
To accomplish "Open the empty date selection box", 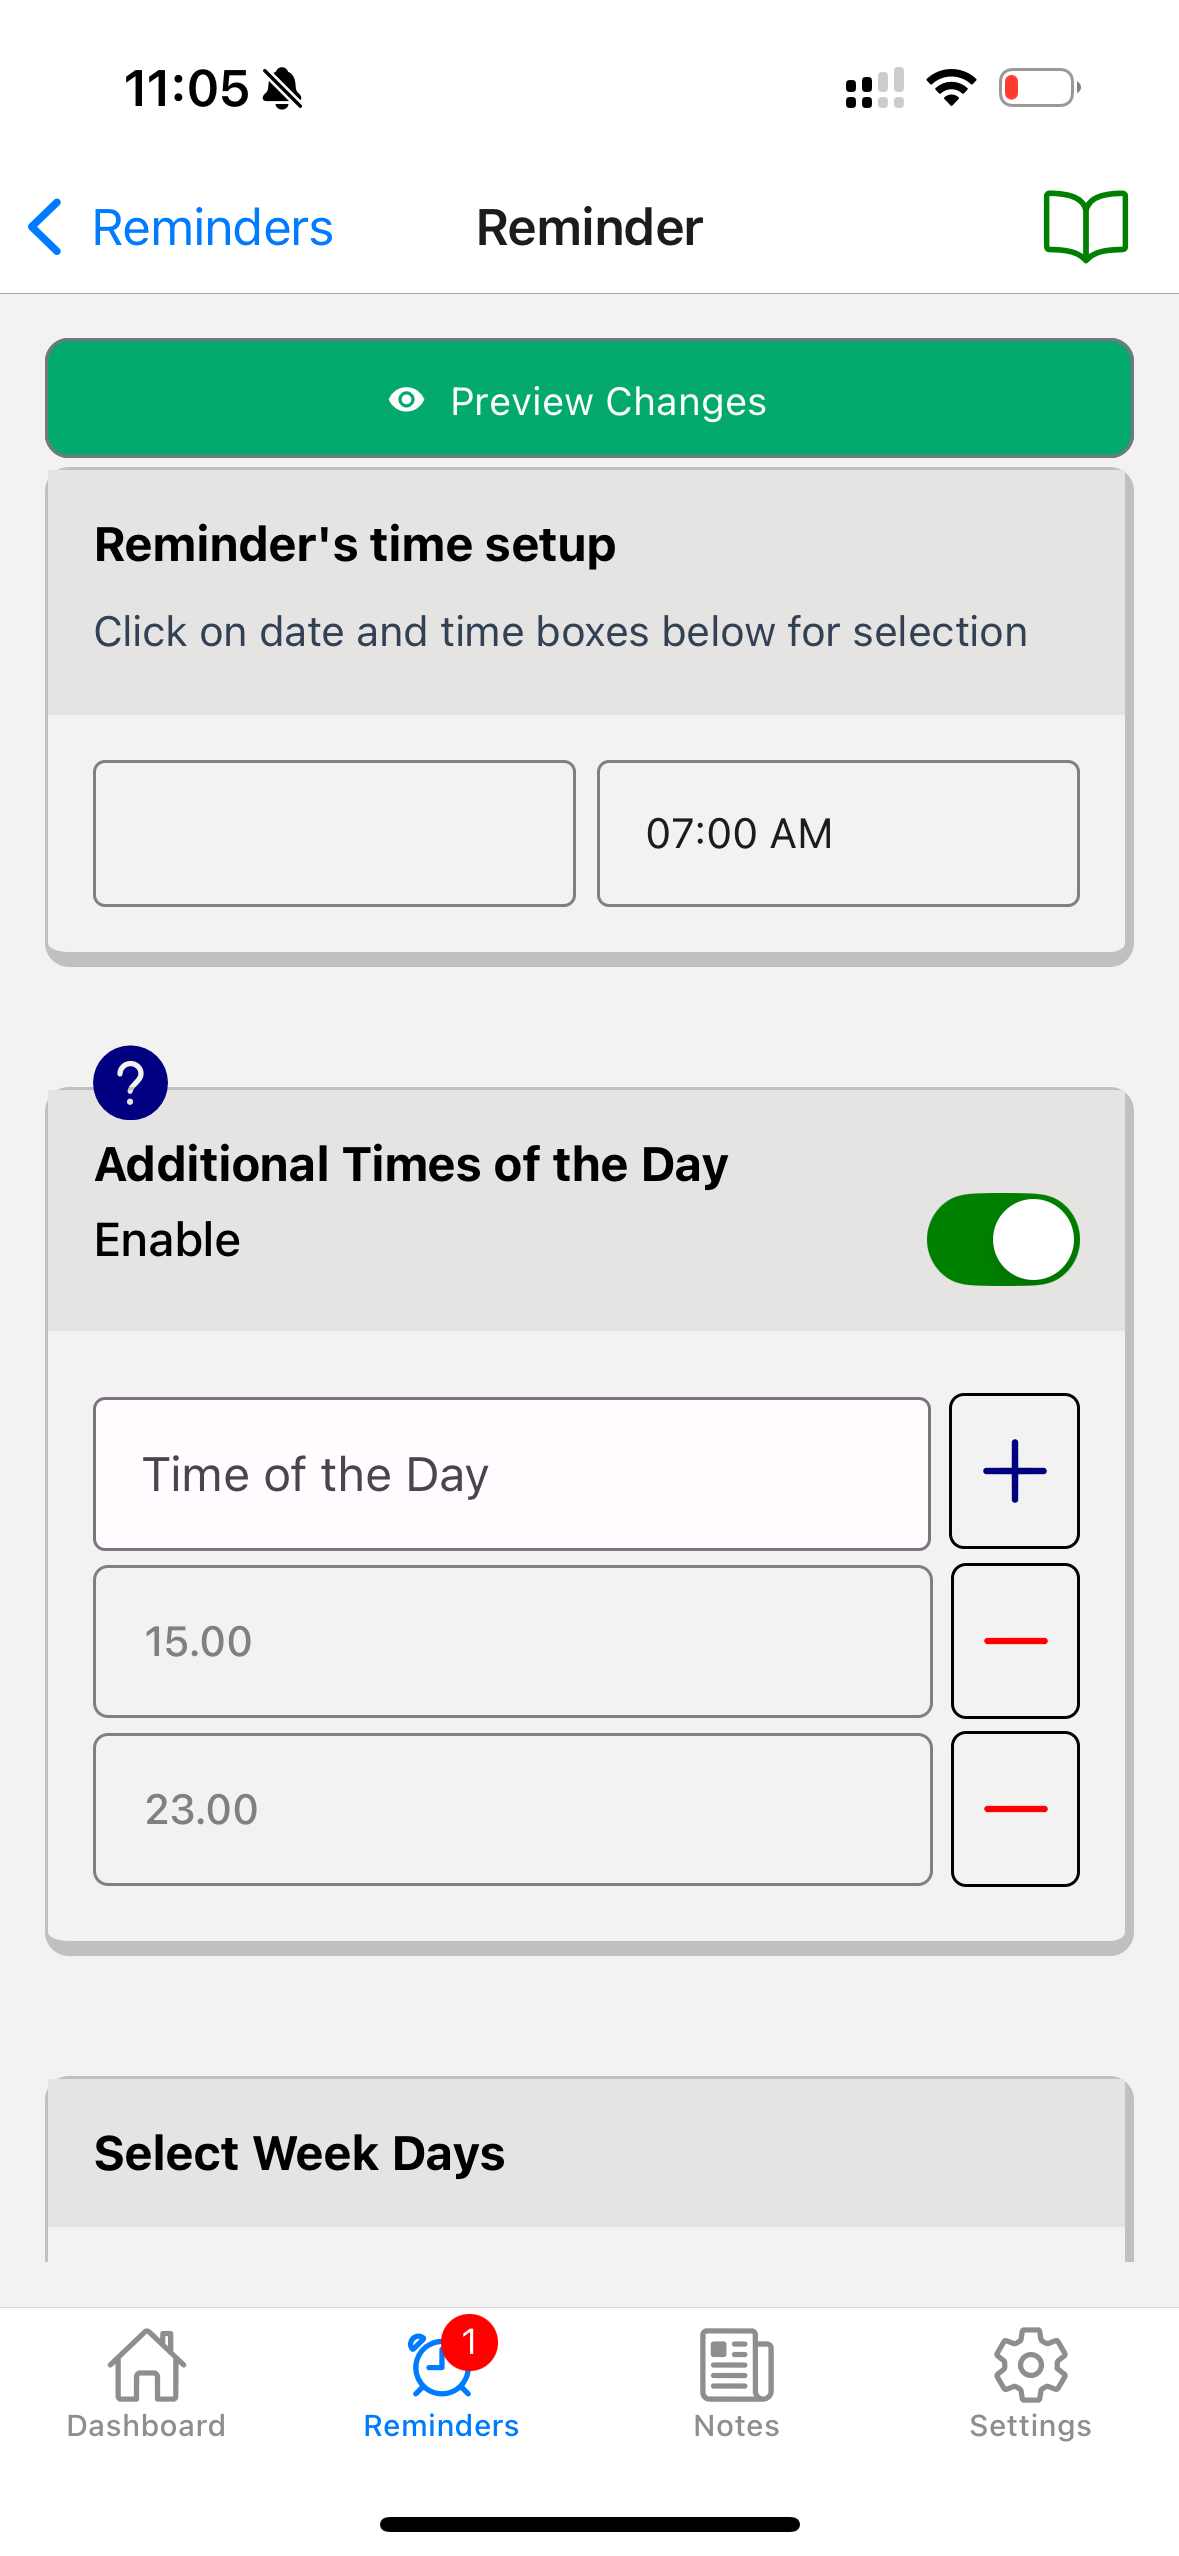I will click(334, 833).
